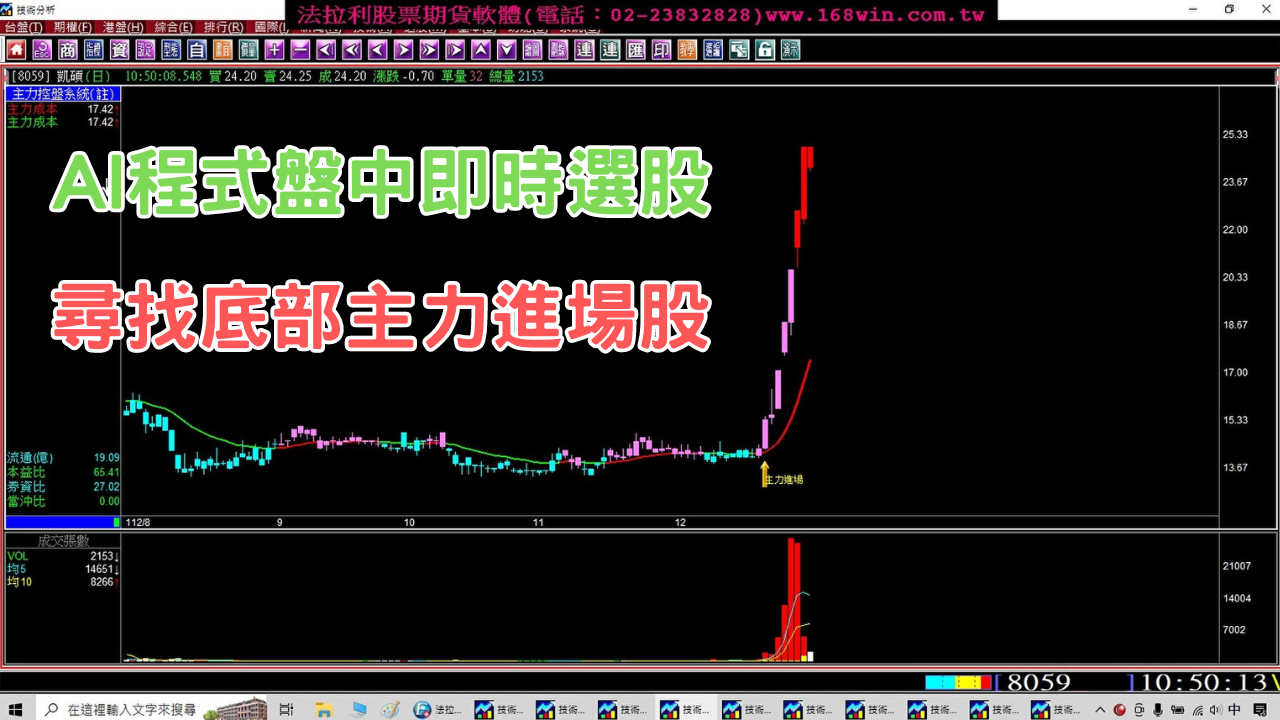
Task: Open the 台盤(T) menu
Action: [22, 28]
